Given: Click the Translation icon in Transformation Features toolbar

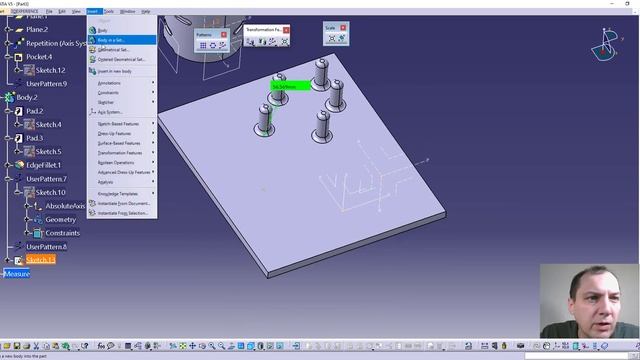Looking at the screenshot, I should point(250,41).
